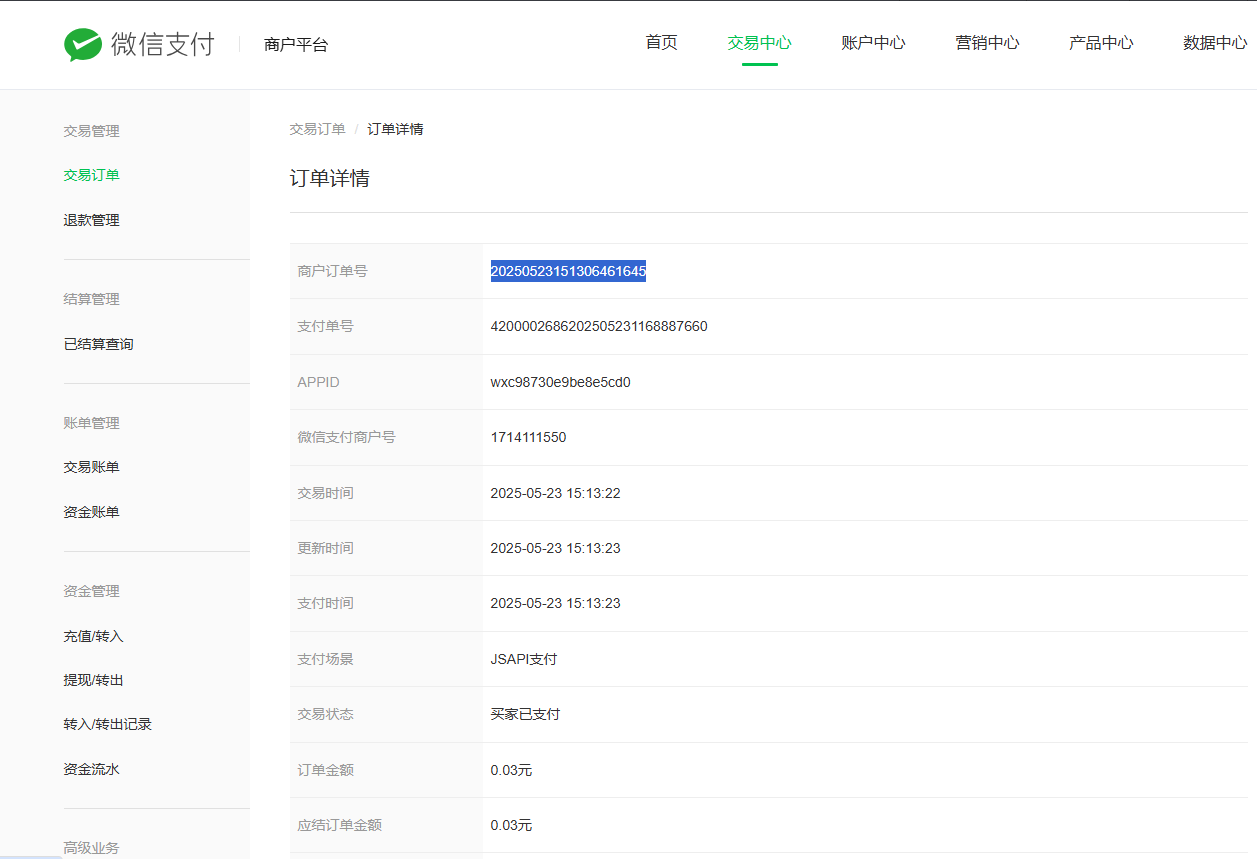Click the WeChat Pay logo icon
This screenshot has width=1257, height=859.
[83, 44]
